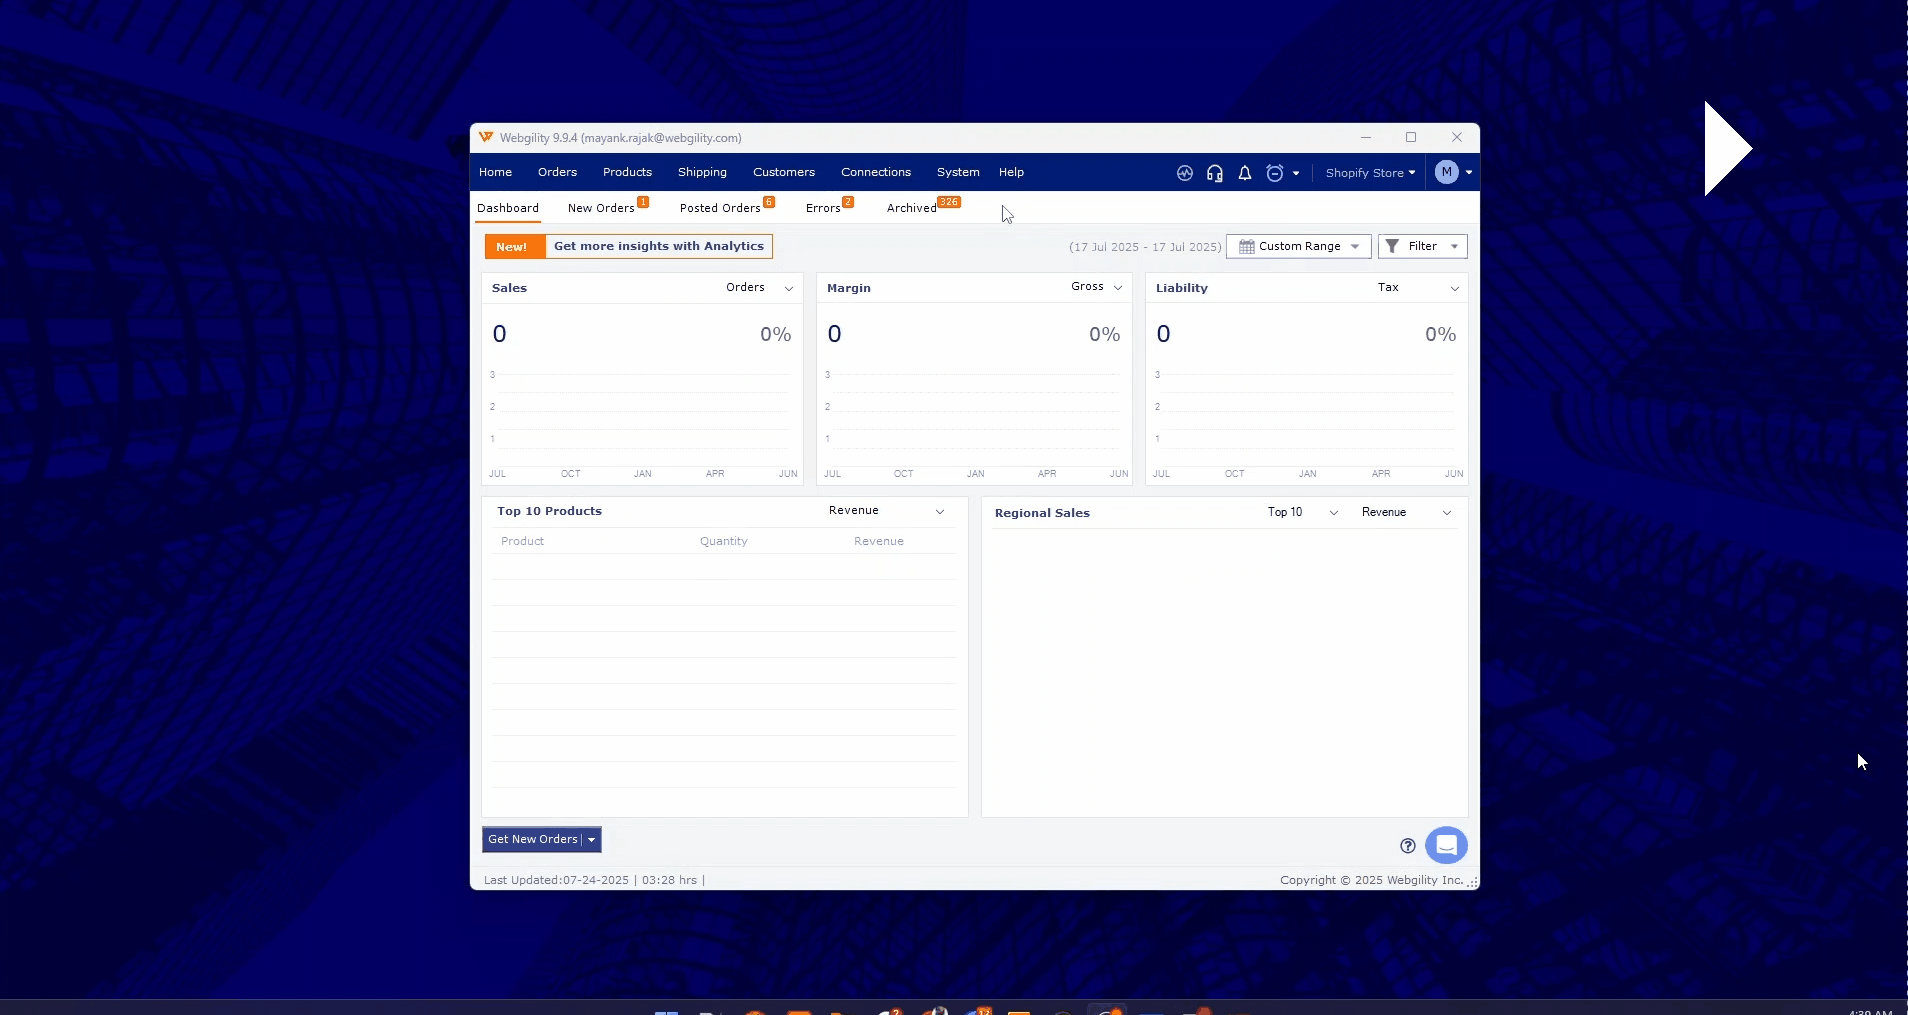Expand the Gross dropdown in Margin card
Image resolution: width=1908 pixels, height=1015 pixels.
tap(1097, 287)
